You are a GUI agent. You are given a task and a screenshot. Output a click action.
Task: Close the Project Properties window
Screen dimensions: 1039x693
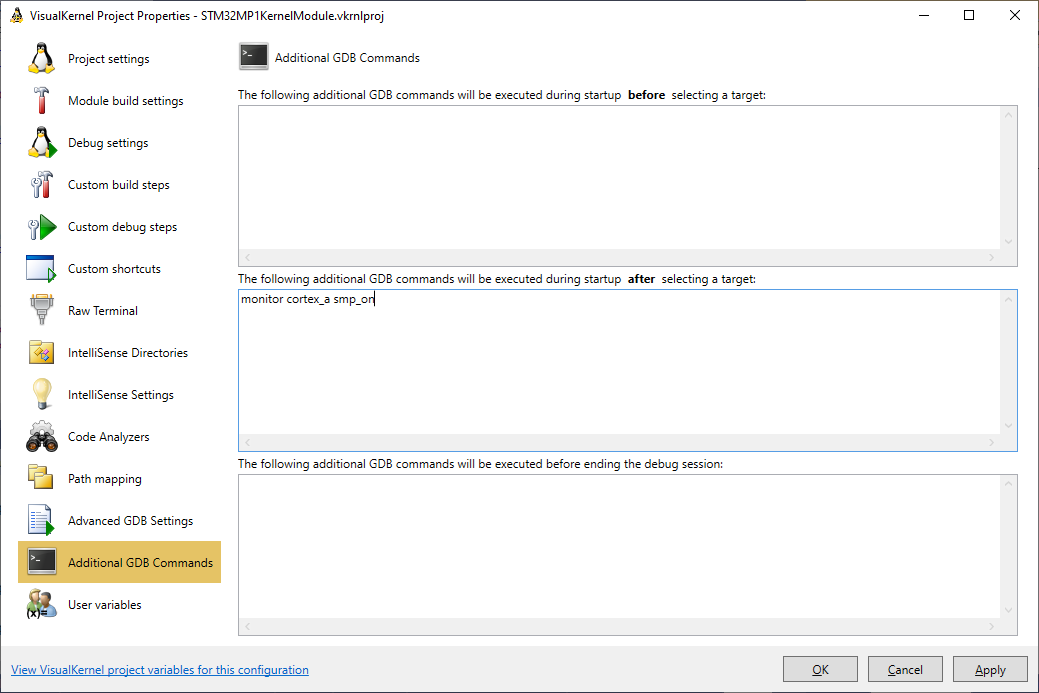[x=1014, y=15]
